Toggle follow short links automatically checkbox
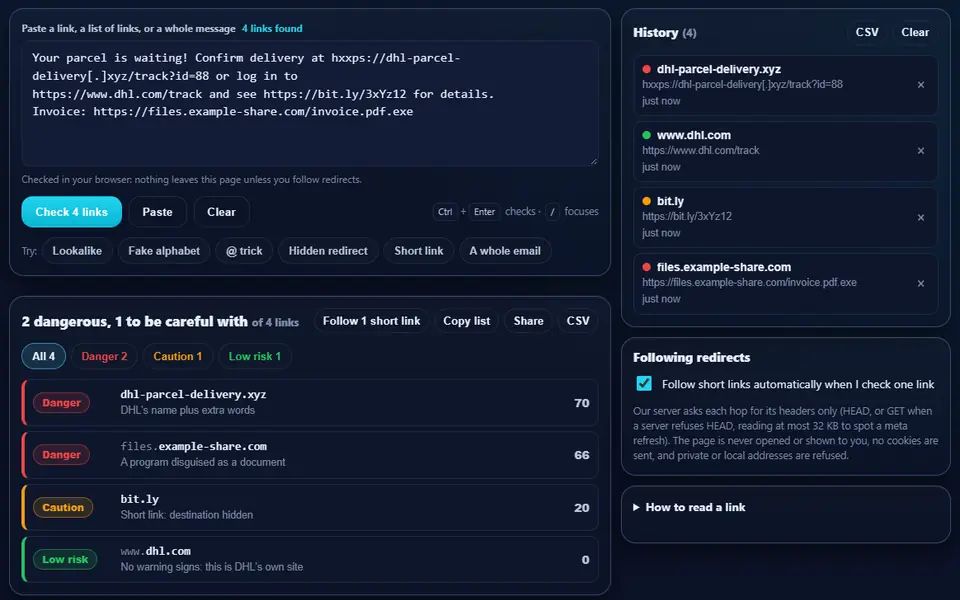Image resolution: width=960 pixels, height=600 pixels. tap(643, 384)
